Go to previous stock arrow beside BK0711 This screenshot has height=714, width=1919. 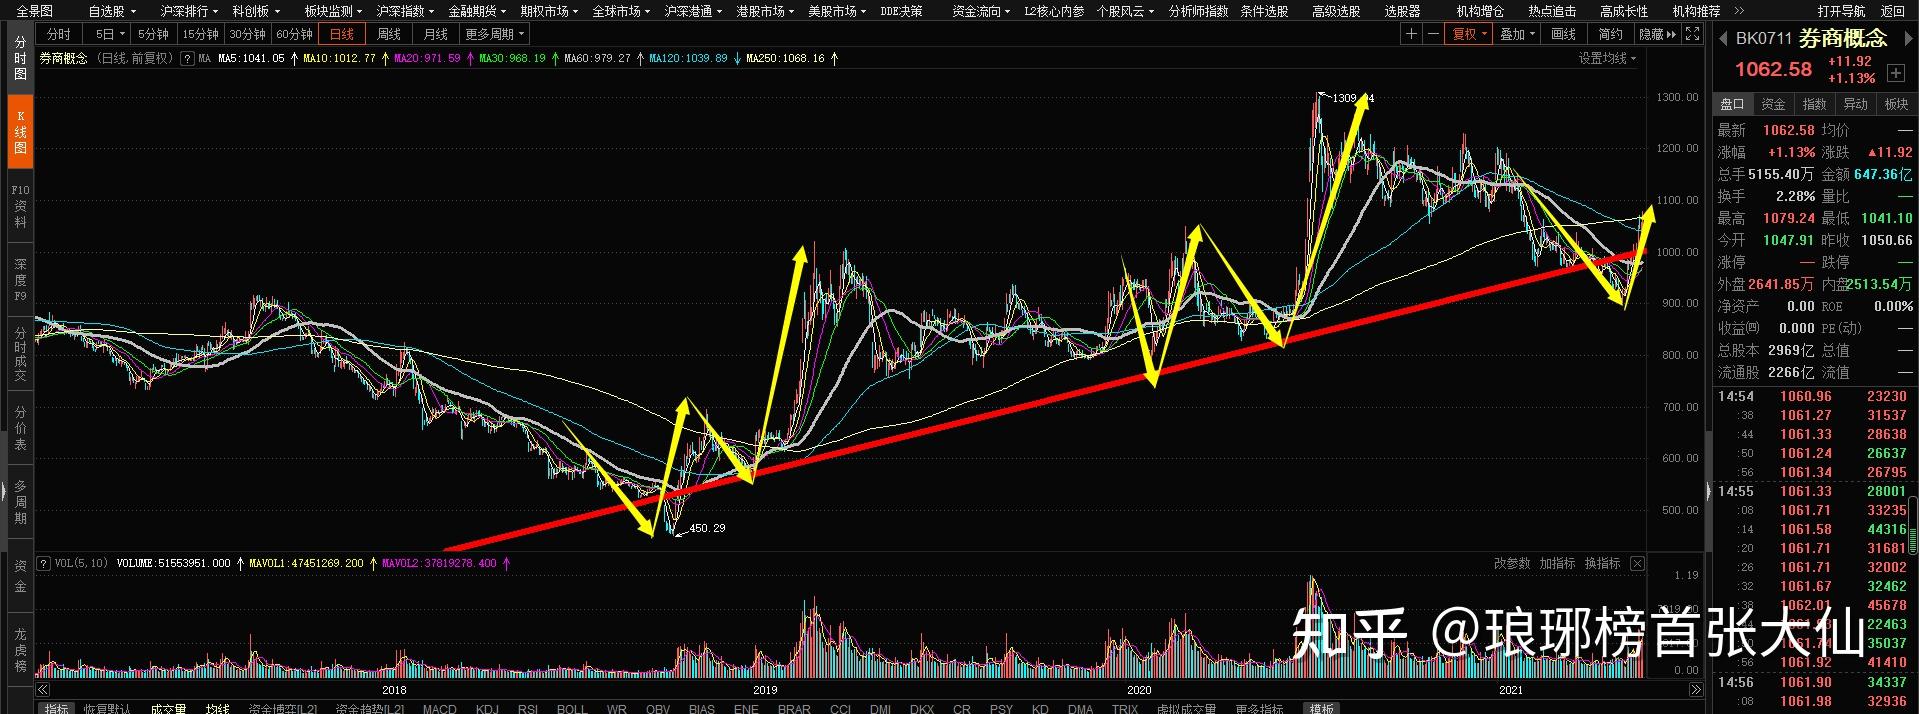coord(1723,39)
